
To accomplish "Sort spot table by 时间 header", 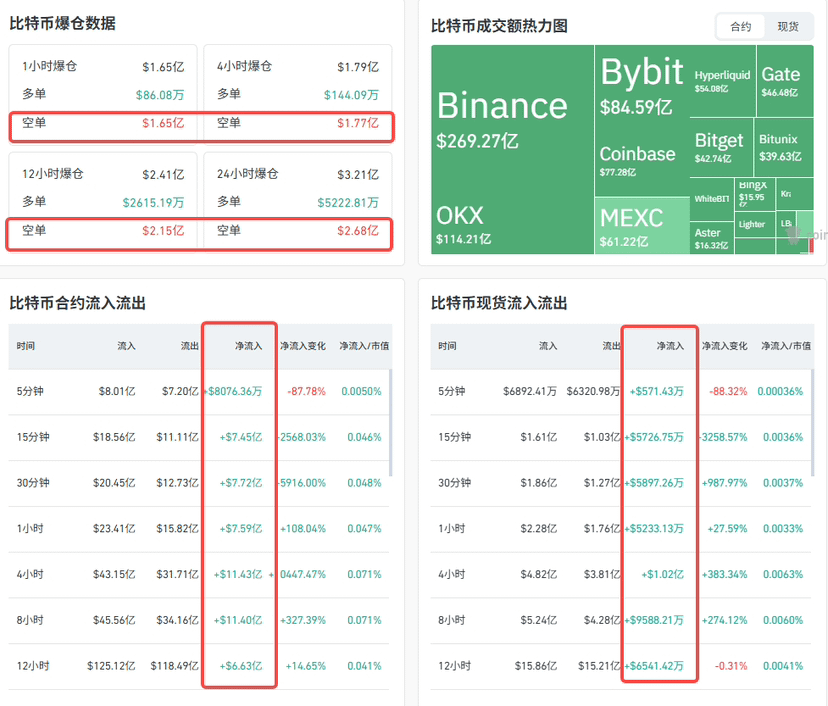I will pyautogui.click(x=447, y=346).
